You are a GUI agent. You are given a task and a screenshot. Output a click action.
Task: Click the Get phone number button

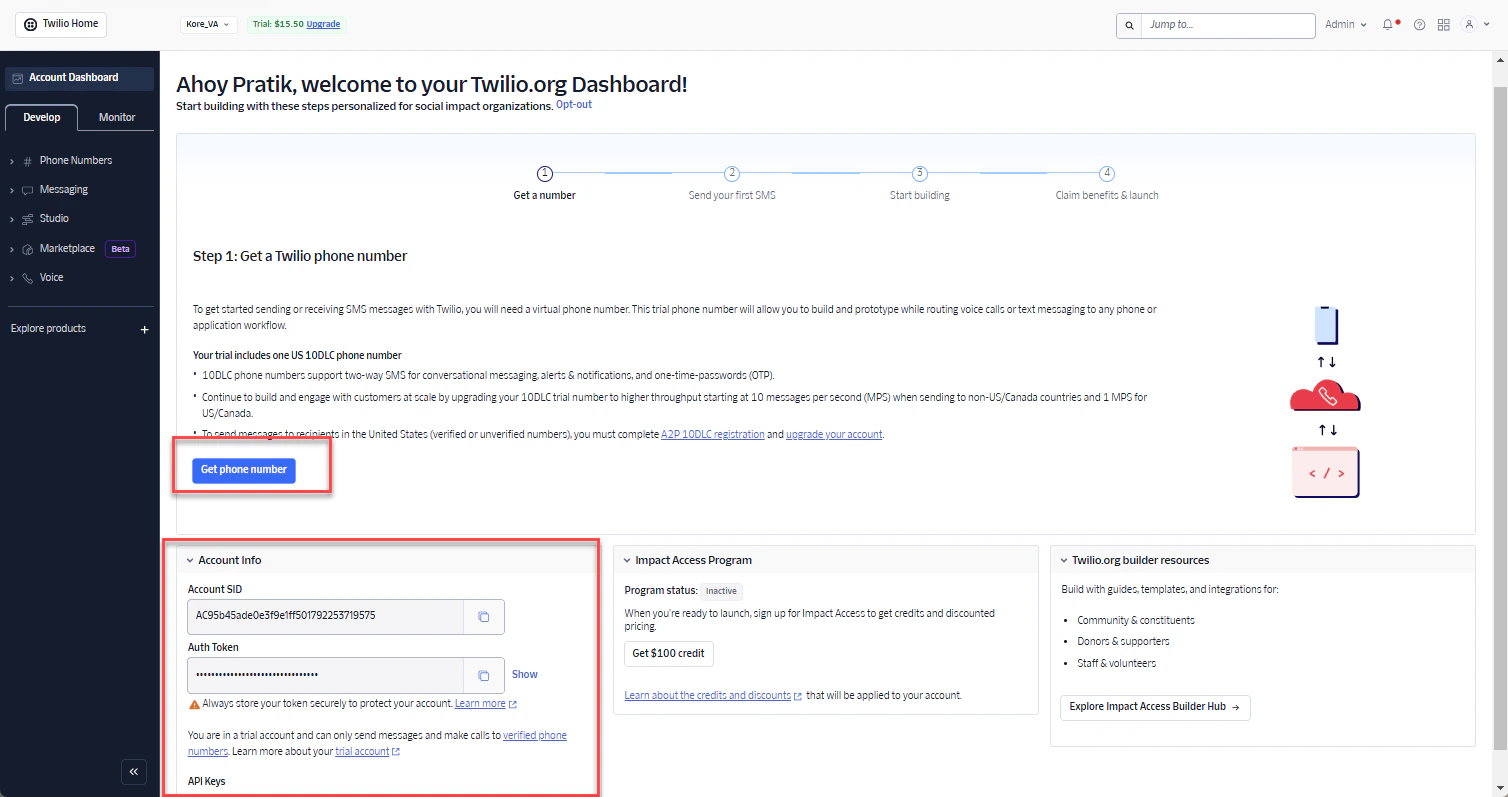click(244, 470)
